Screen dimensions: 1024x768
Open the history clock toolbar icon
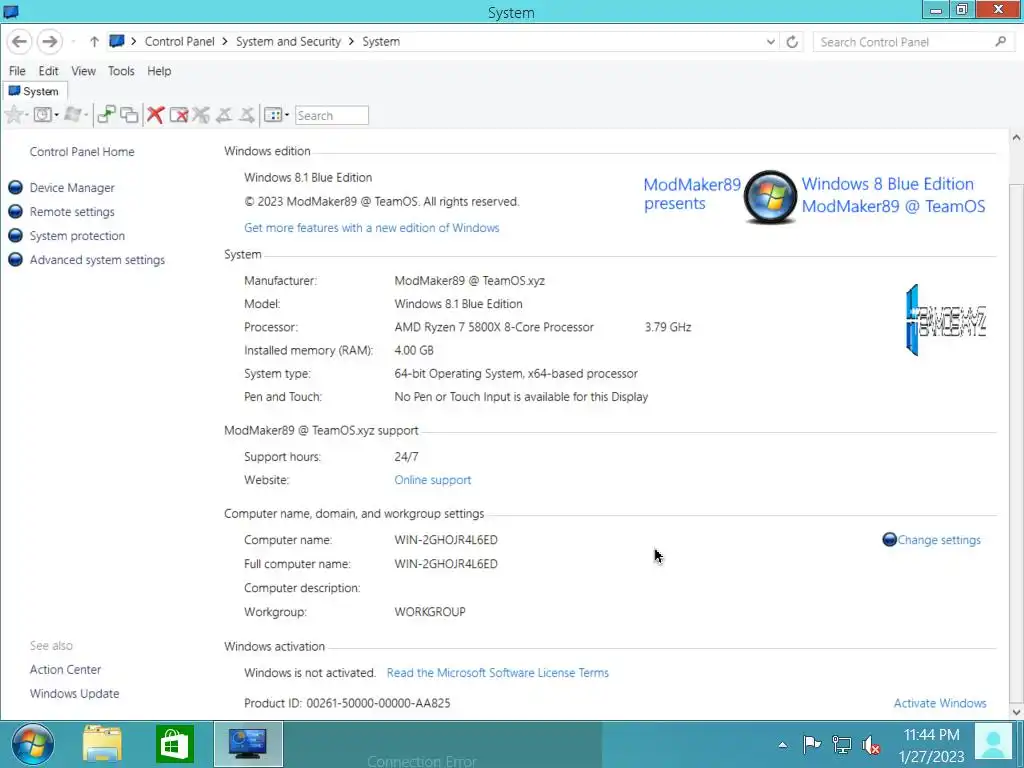coord(42,115)
